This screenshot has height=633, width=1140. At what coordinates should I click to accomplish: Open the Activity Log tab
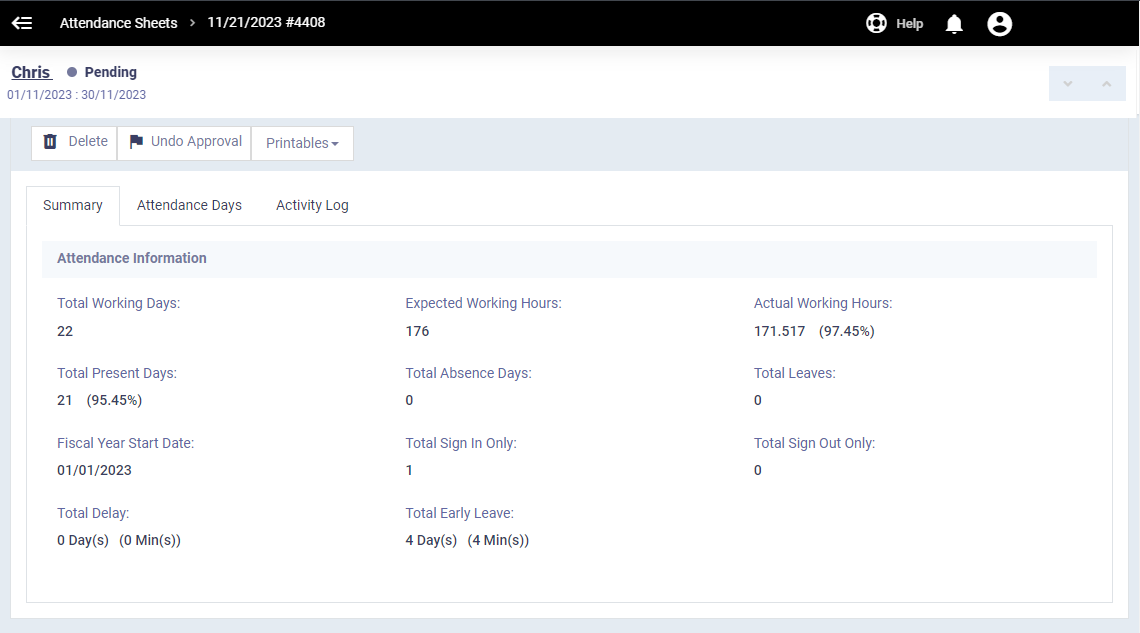(312, 206)
